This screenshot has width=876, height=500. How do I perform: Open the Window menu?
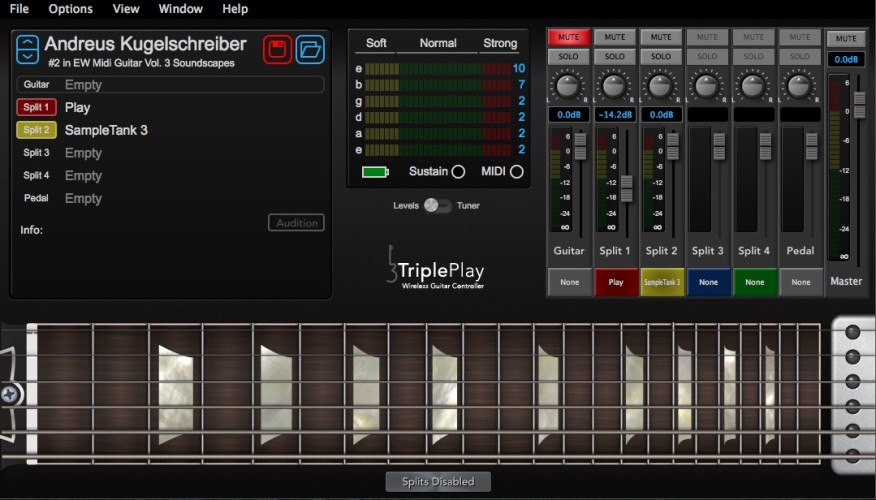tap(180, 9)
